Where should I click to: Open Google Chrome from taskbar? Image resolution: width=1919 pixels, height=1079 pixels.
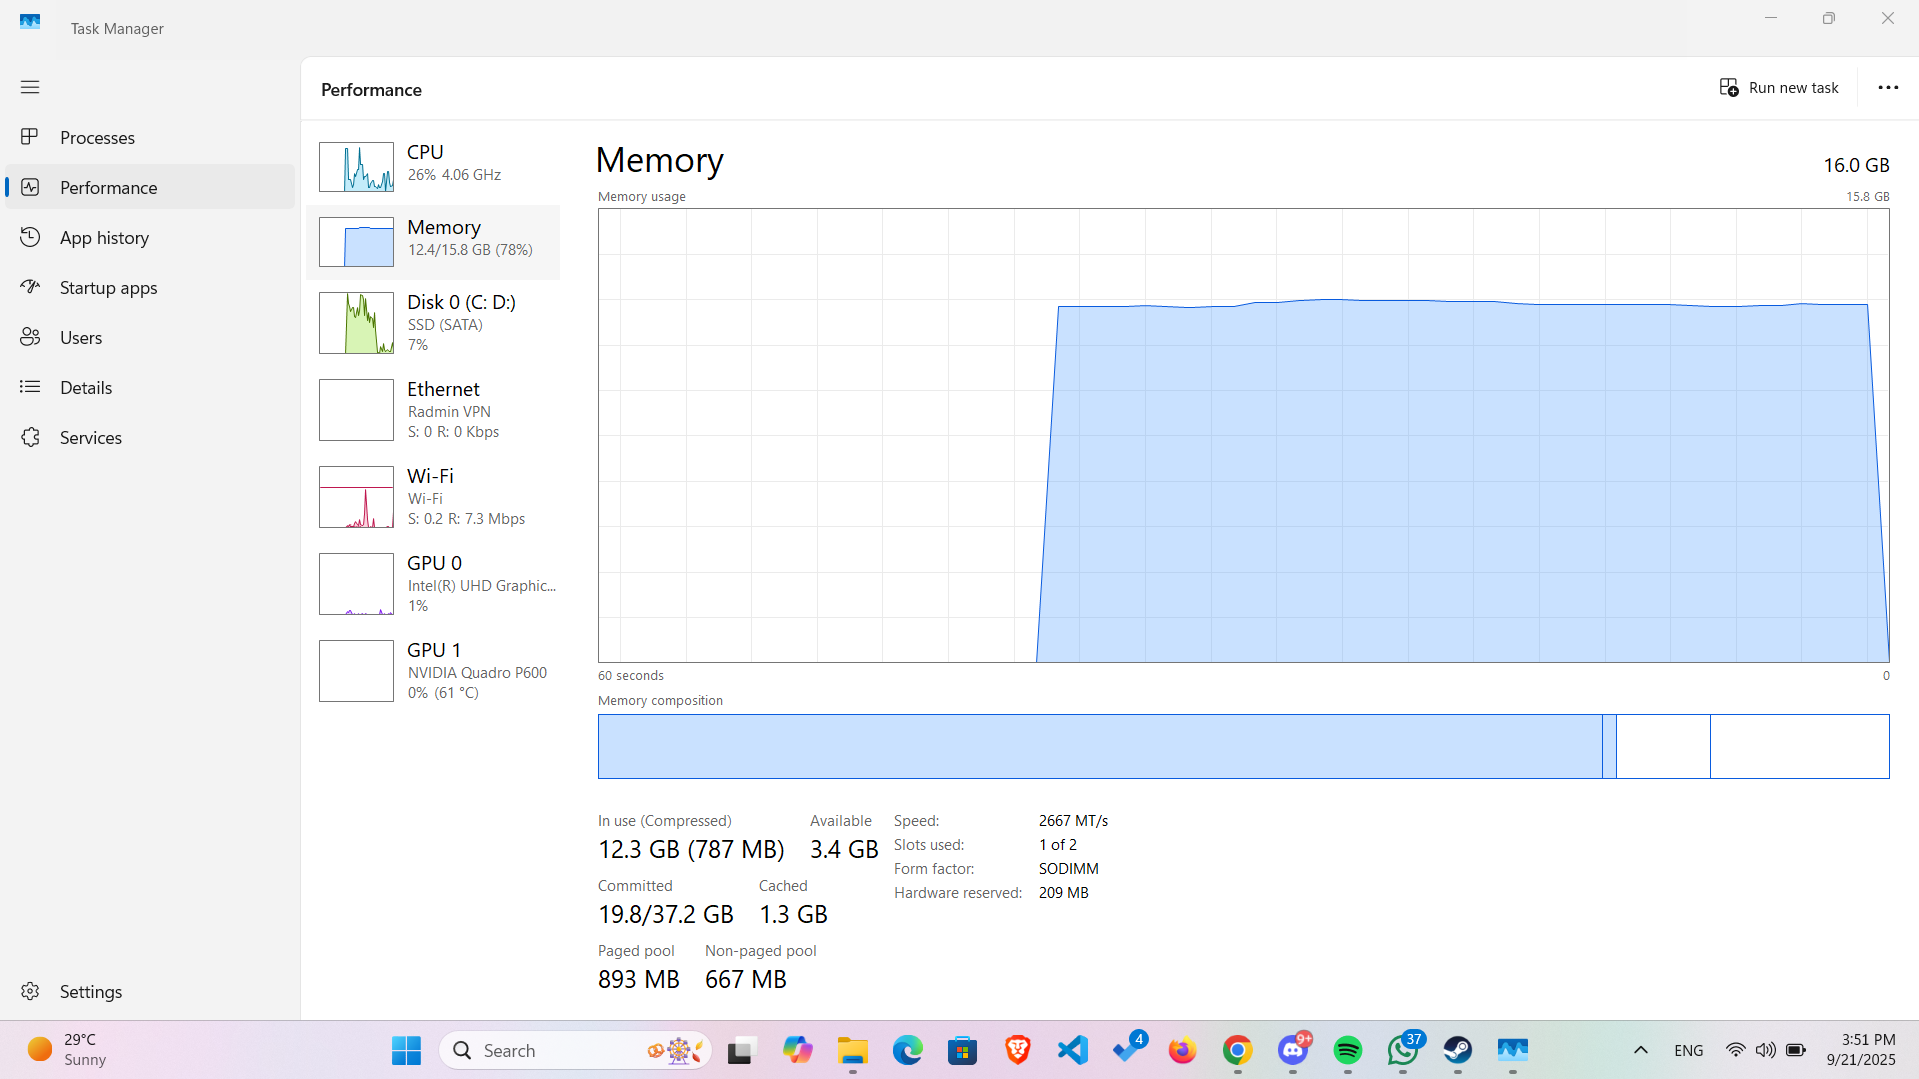[1237, 1050]
